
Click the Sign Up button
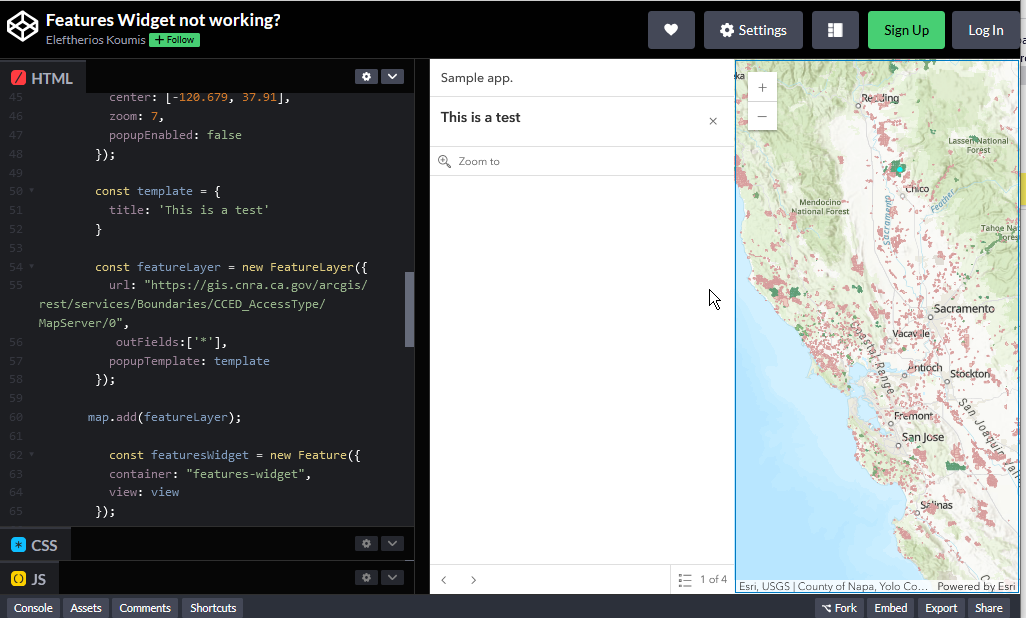(906, 29)
